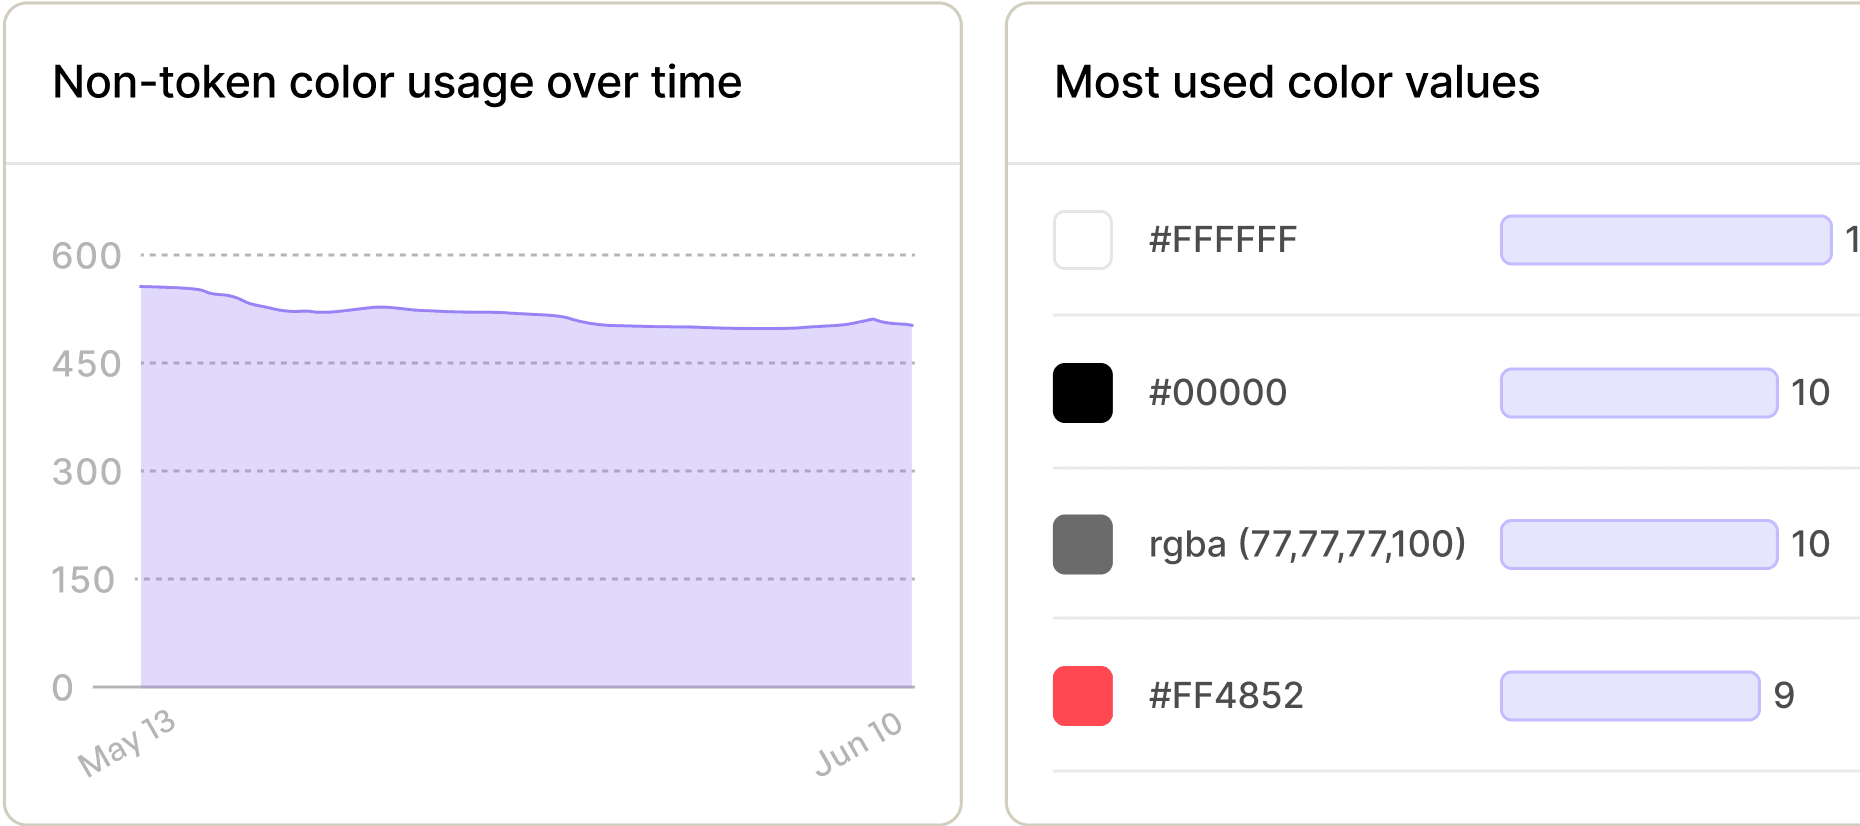This screenshot has width=1860, height=826.
Task: Click the May 13 date label
Action: [x=127, y=742]
